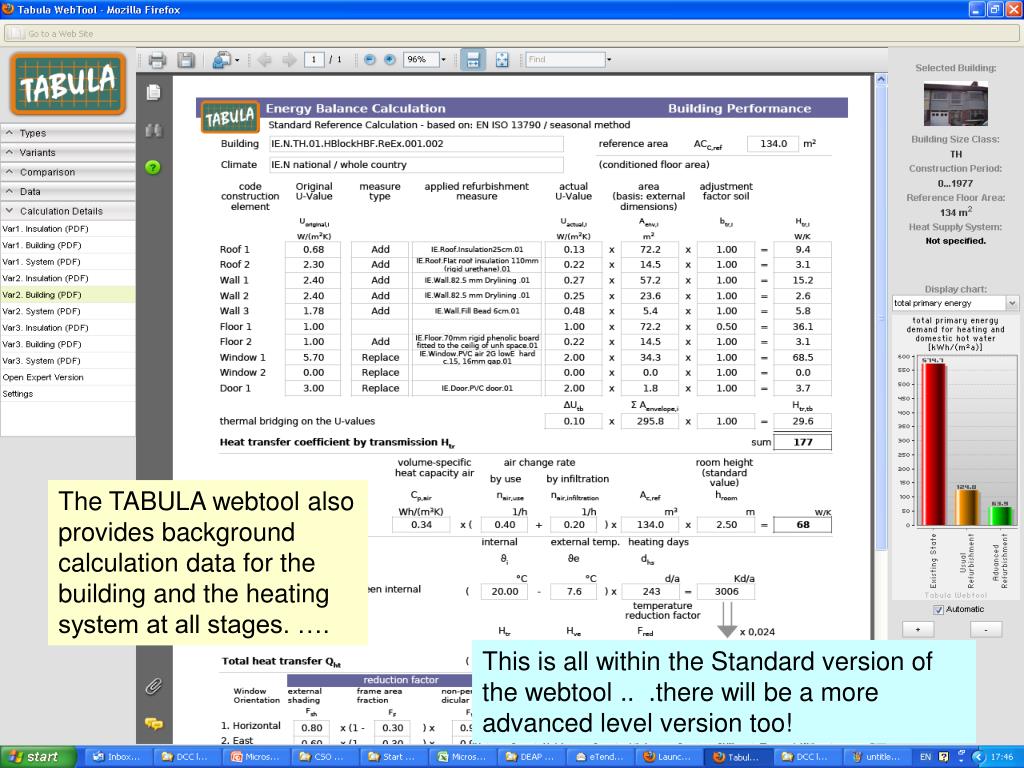This screenshot has width=1024, height=768.
Task: Expand hidden system tray icons arrow
Action: (x=978, y=757)
